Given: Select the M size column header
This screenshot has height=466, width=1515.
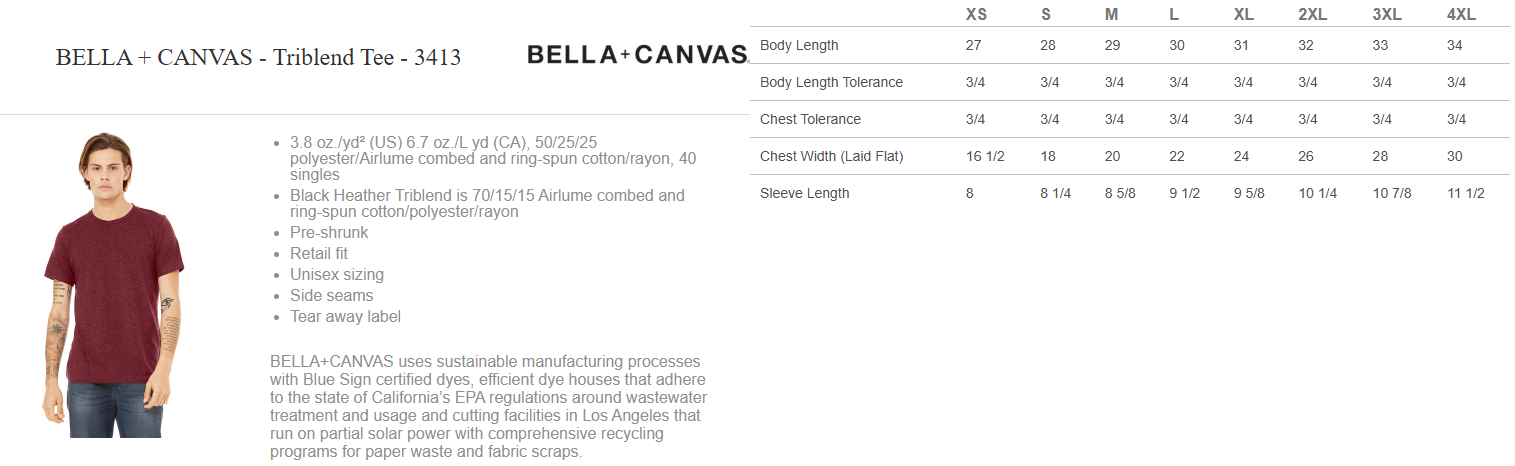Looking at the screenshot, I should 1111,15.
